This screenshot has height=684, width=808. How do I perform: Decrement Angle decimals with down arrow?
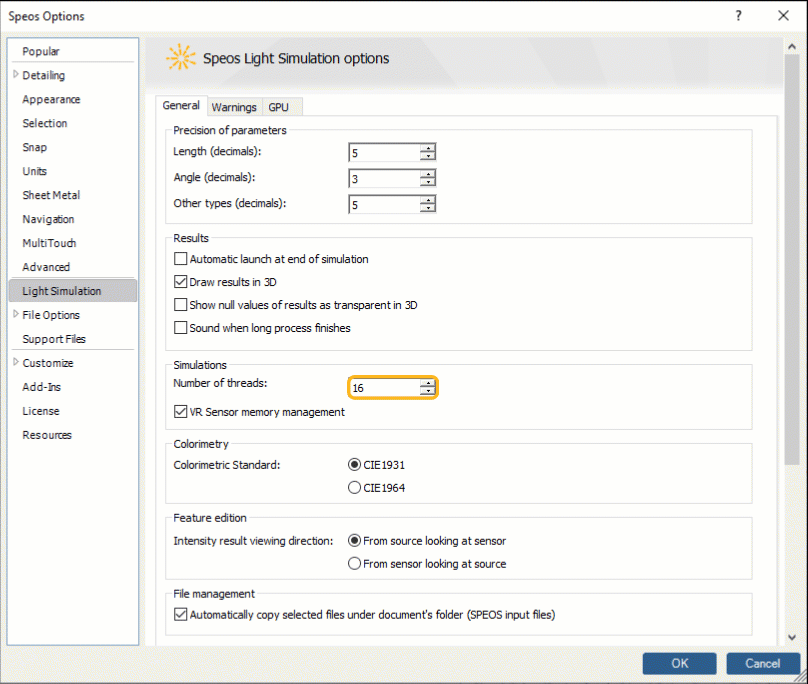[427, 181]
